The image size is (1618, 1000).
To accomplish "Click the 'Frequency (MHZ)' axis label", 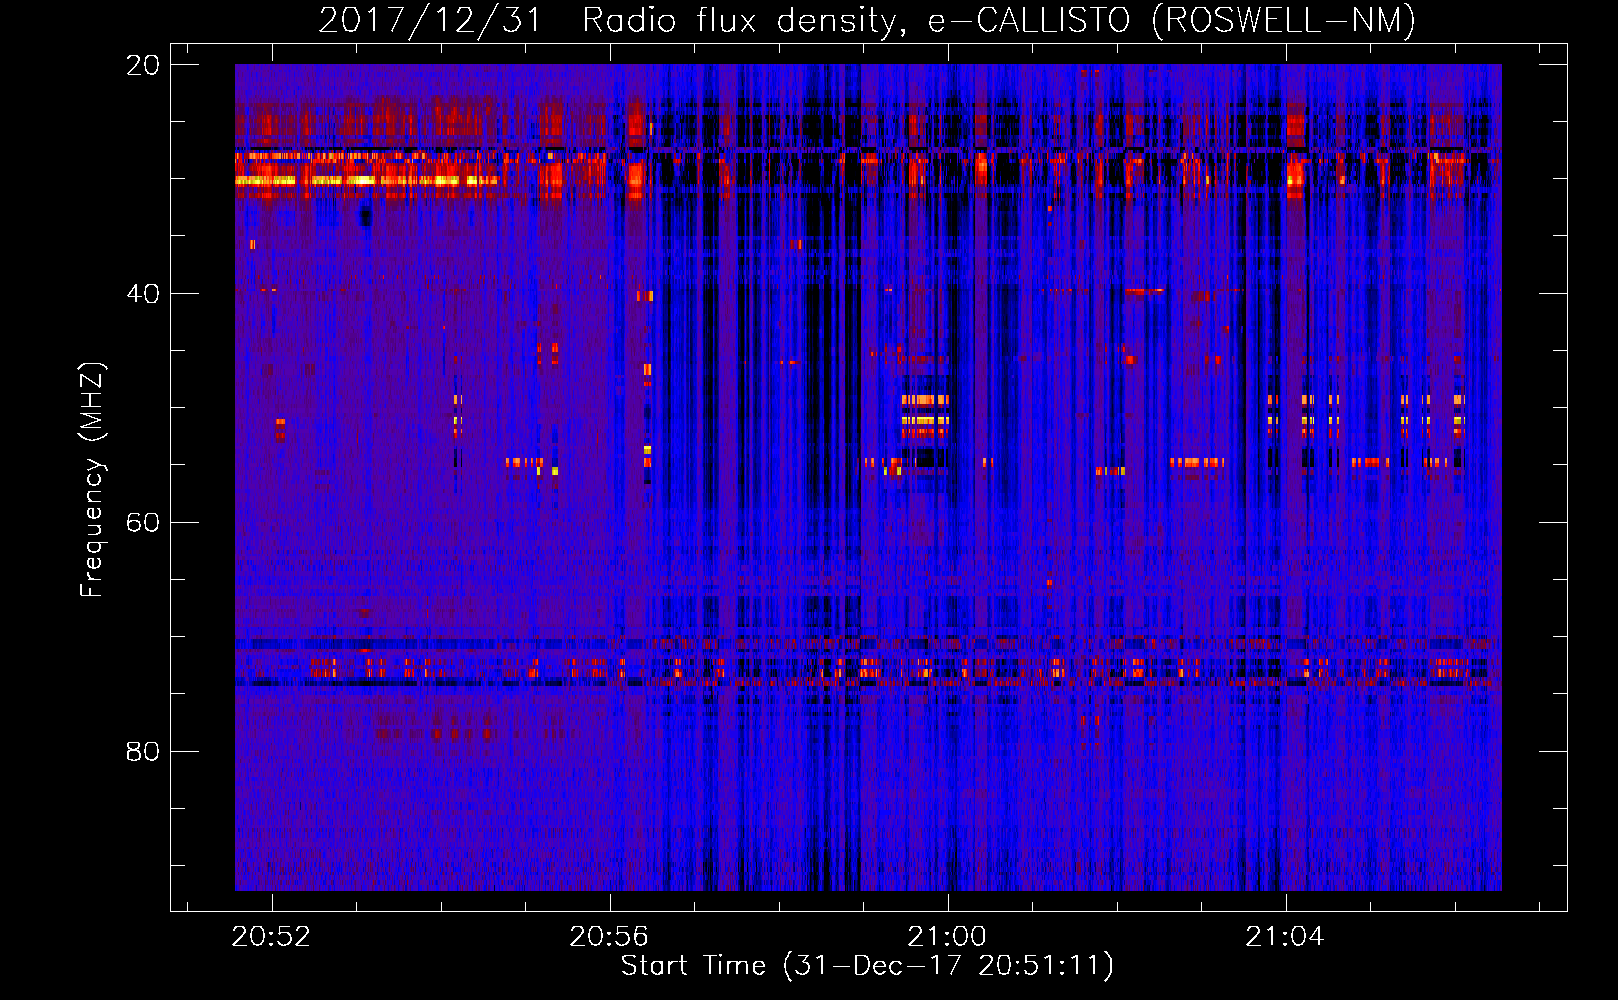I will click(x=92, y=479).
